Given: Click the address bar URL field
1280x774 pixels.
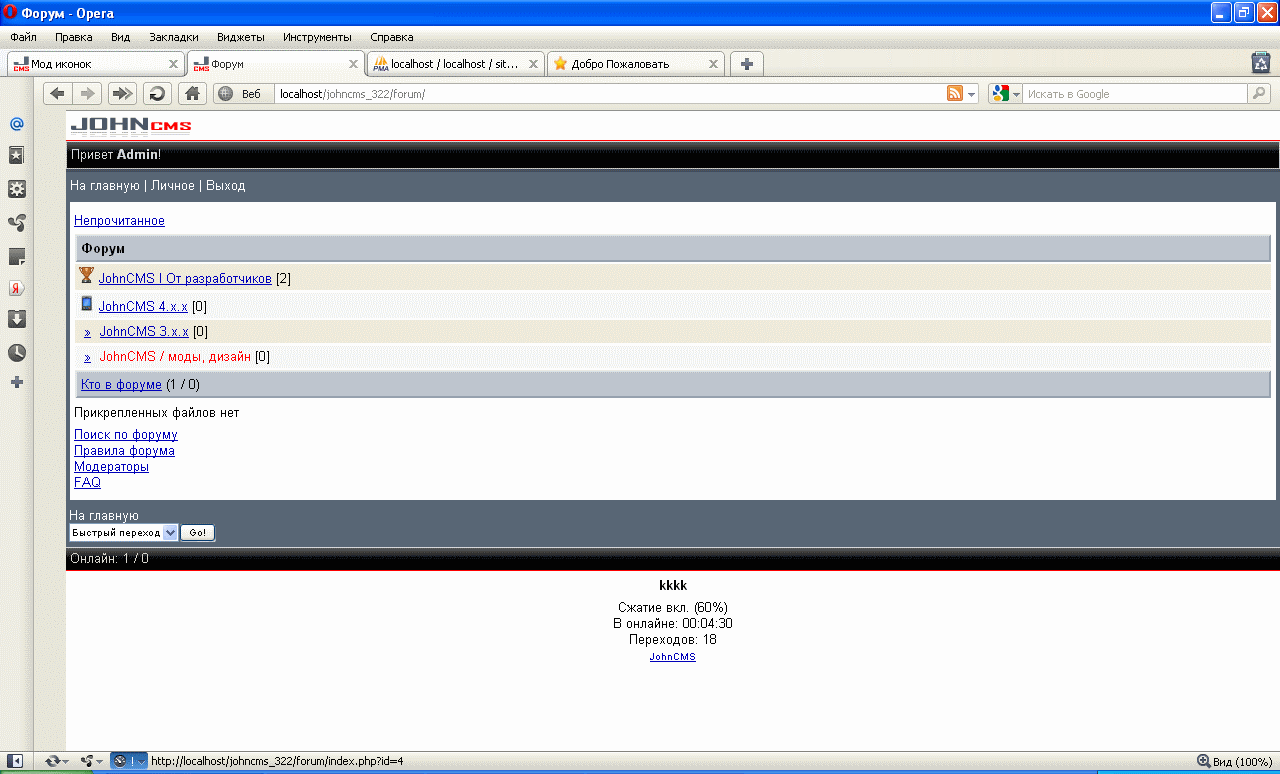Looking at the screenshot, I should [x=608, y=94].
